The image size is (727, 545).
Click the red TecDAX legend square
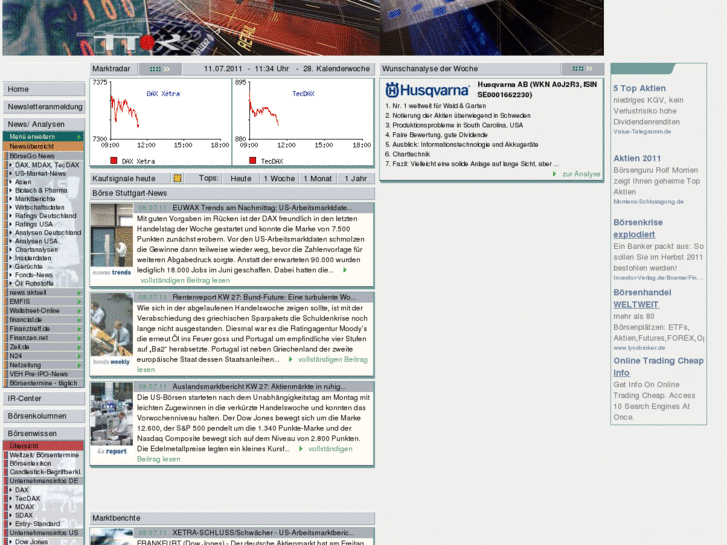tap(253, 160)
